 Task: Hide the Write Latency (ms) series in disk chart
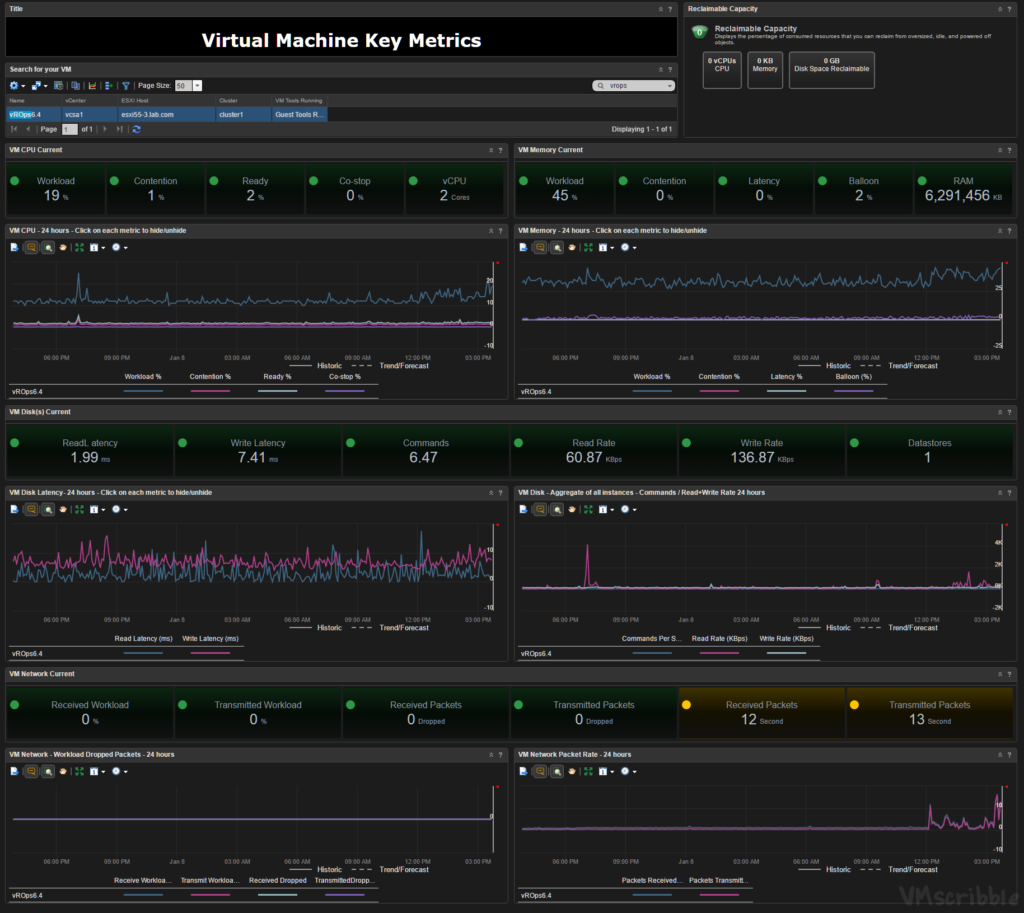pos(210,638)
